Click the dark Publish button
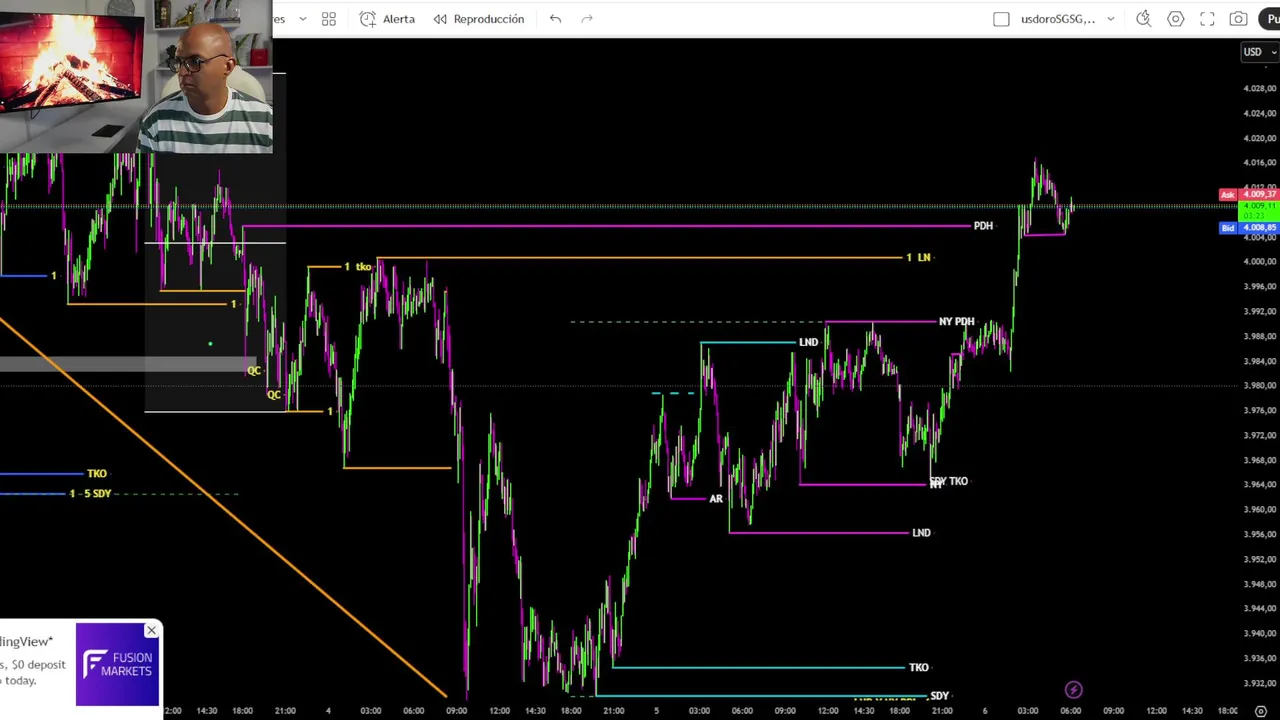The height and width of the screenshot is (720, 1280). coord(1270,19)
